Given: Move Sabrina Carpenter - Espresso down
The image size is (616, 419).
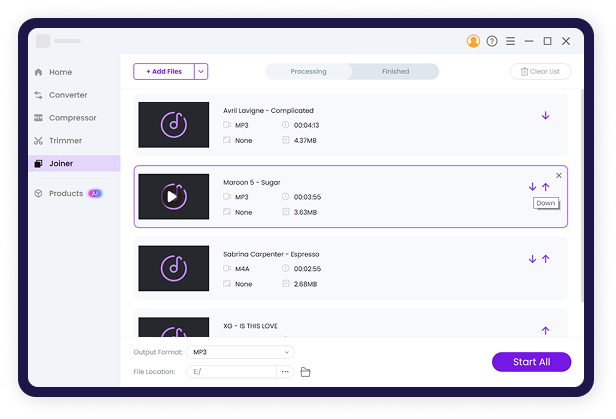Looking at the screenshot, I should (x=532, y=259).
